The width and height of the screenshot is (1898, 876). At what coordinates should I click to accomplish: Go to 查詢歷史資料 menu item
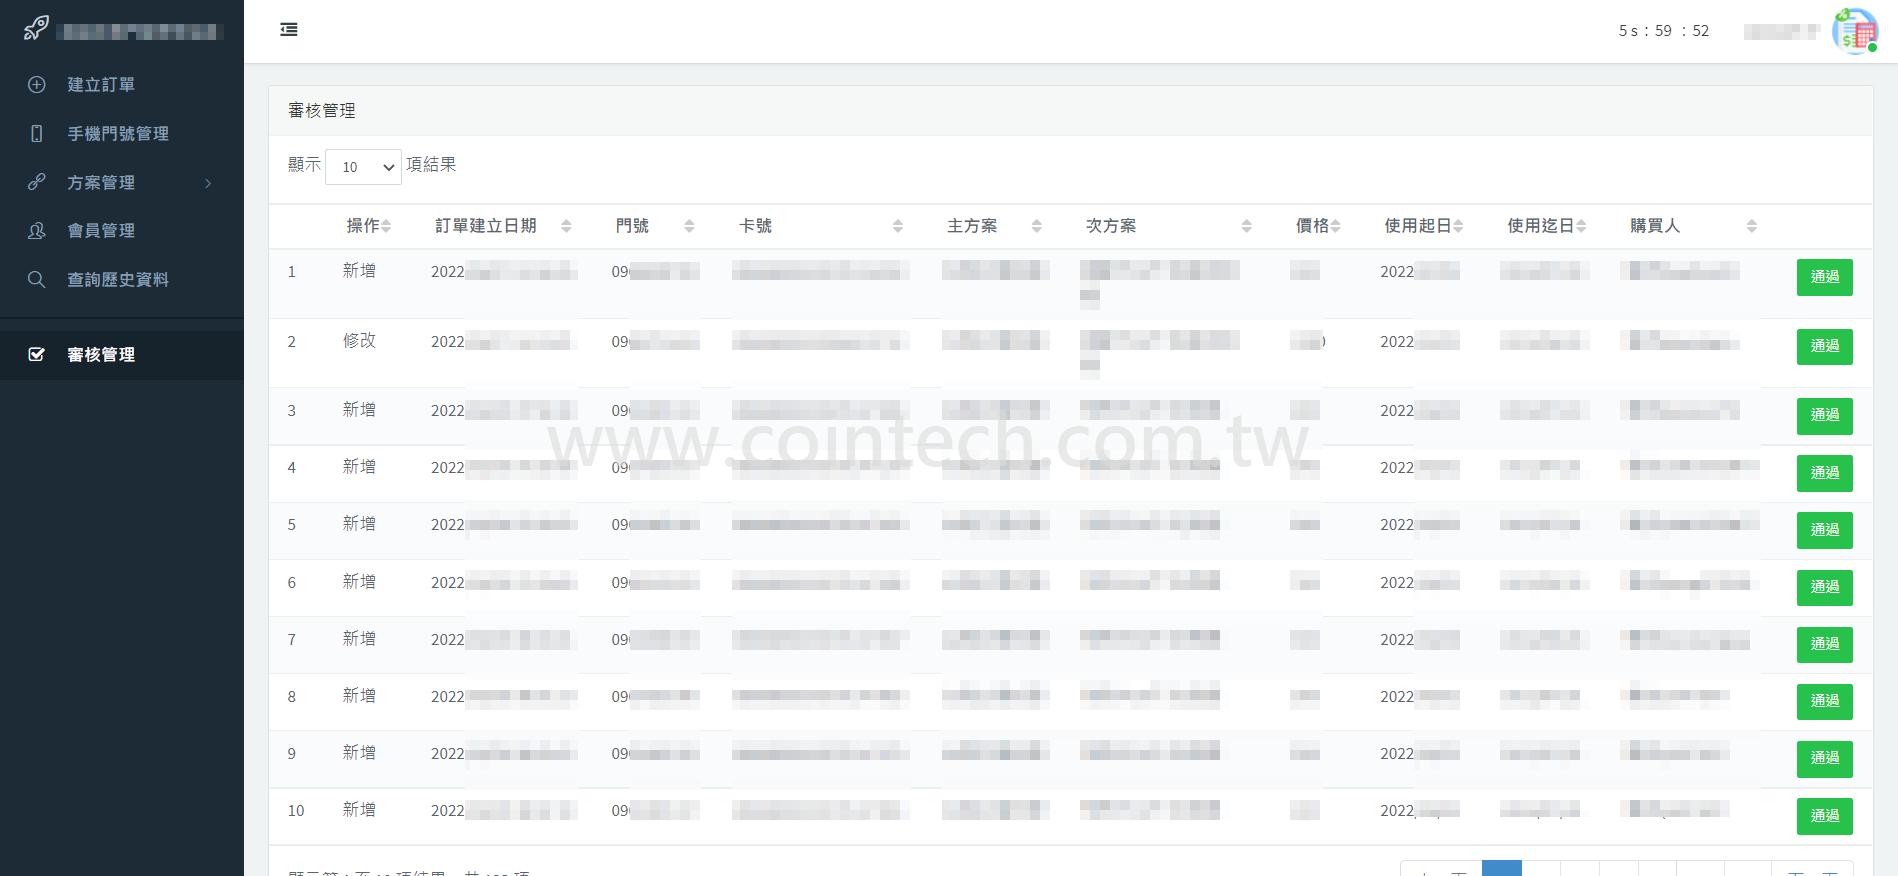118,280
